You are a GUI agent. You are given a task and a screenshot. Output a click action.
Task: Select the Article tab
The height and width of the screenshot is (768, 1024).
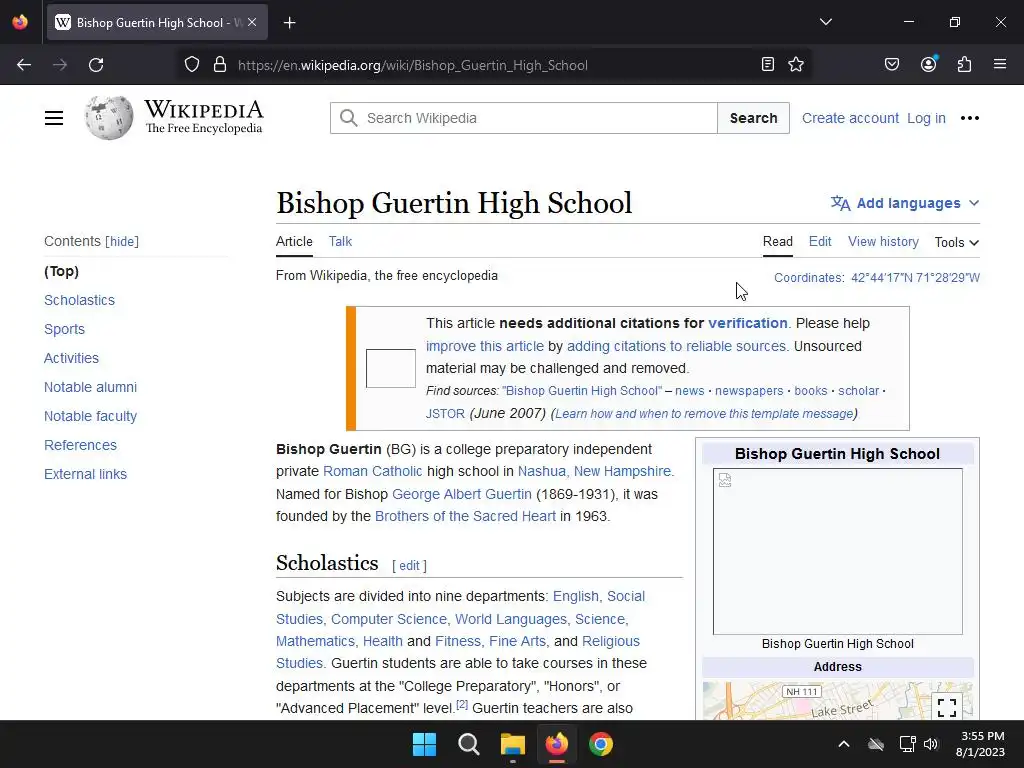tap(294, 242)
